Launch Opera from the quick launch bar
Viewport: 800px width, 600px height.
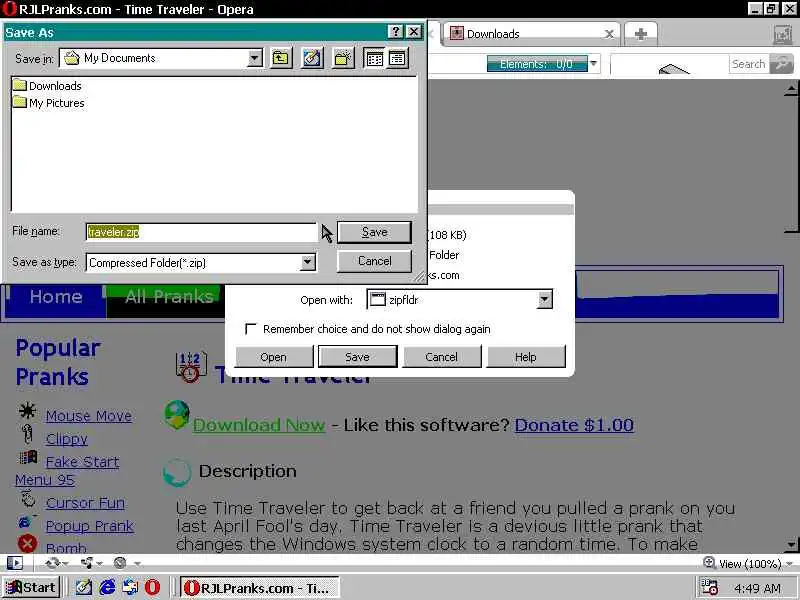tap(152, 587)
